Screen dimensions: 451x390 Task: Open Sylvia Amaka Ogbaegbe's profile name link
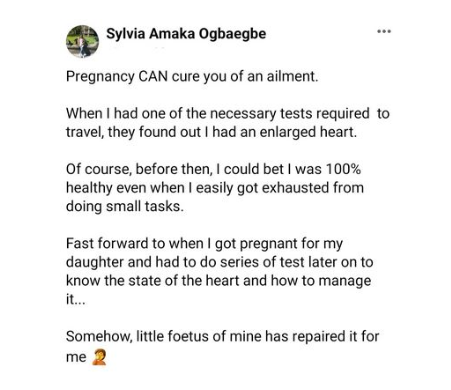(x=186, y=34)
